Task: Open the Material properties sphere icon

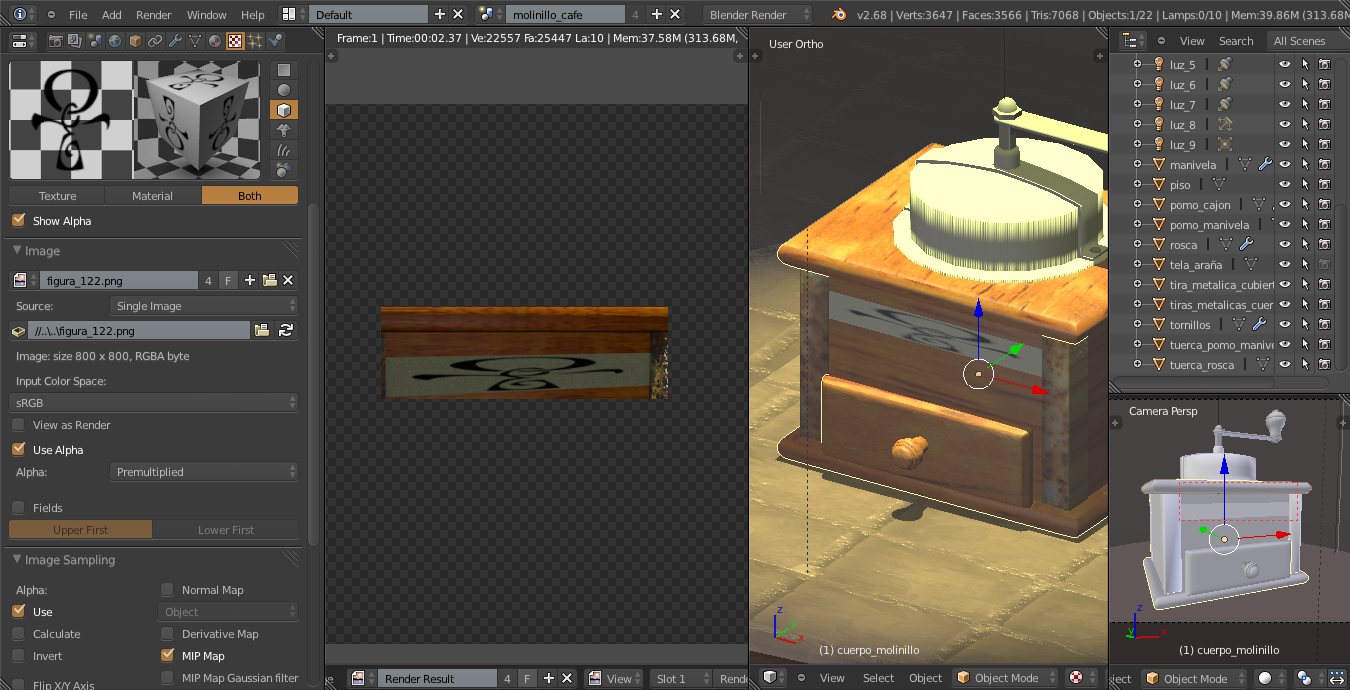Action: (215, 41)
